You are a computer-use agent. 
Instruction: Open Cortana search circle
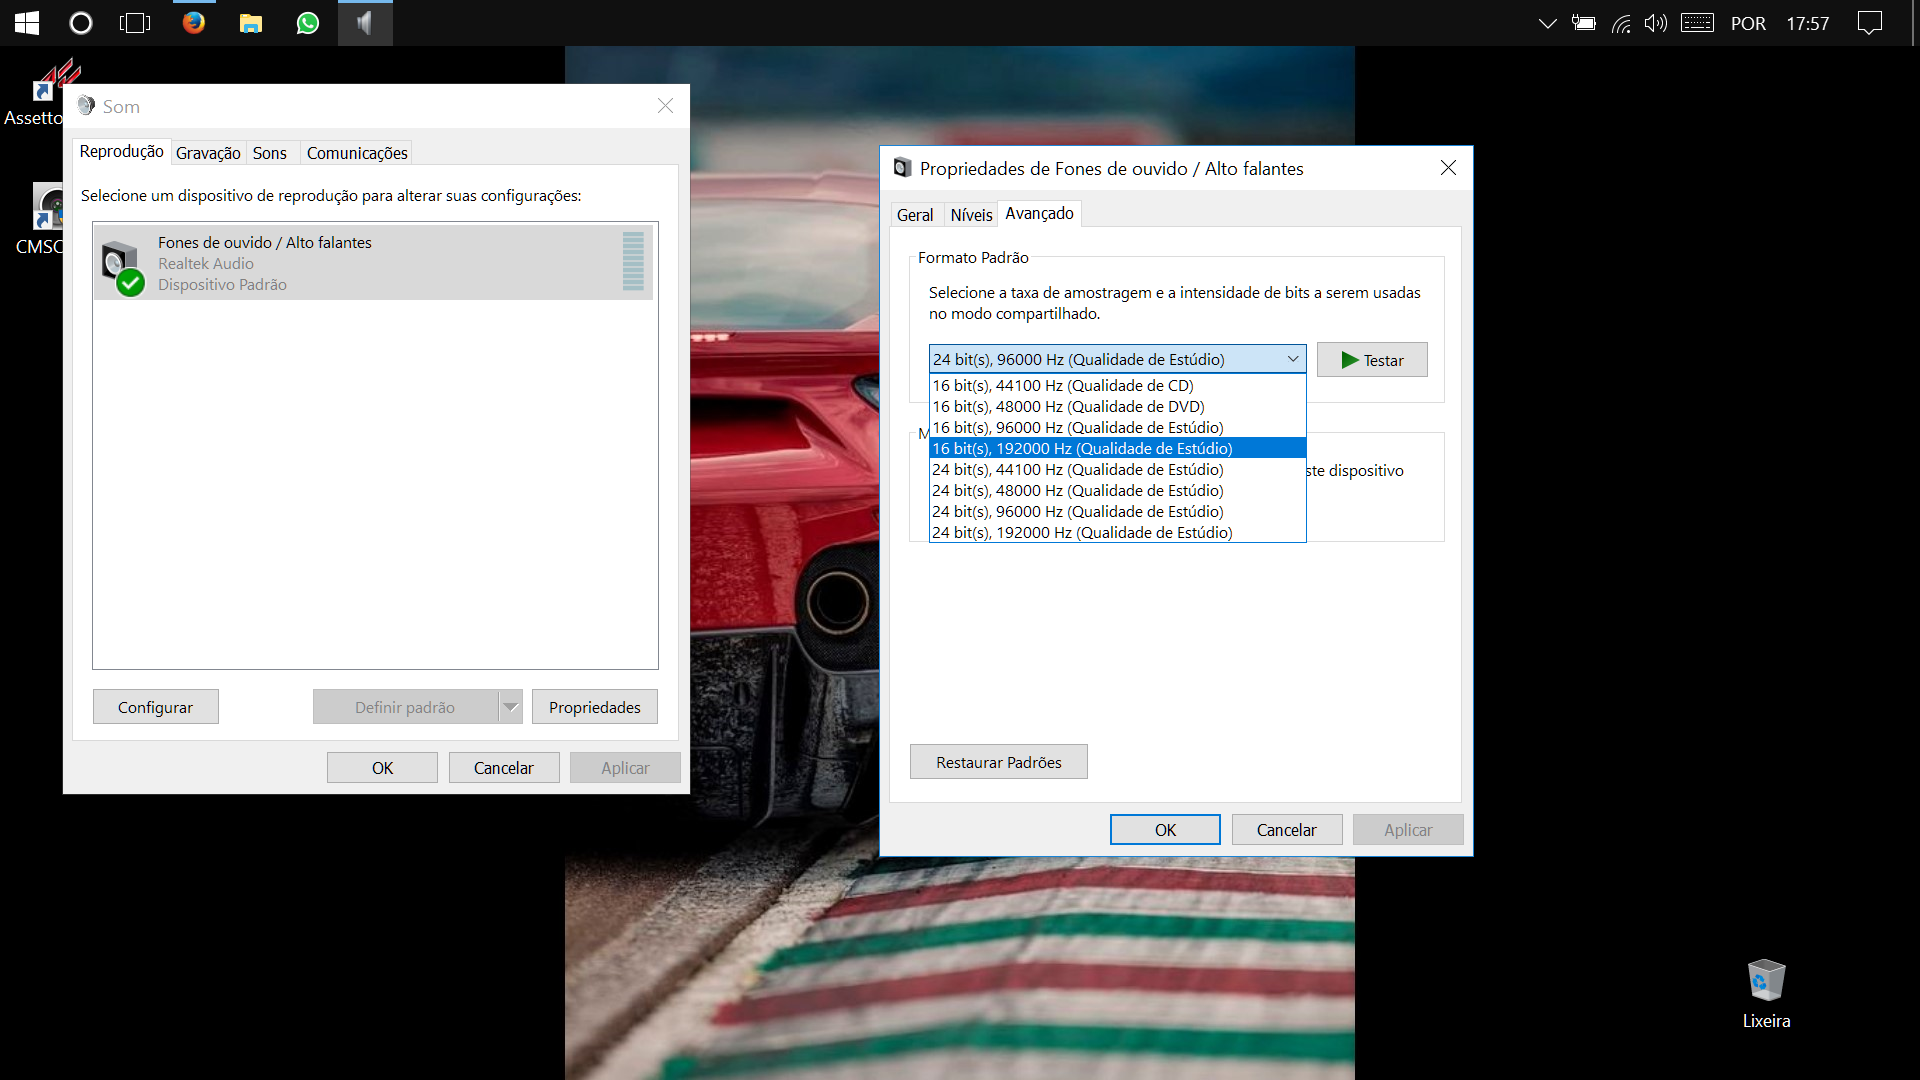coord(81,23)
